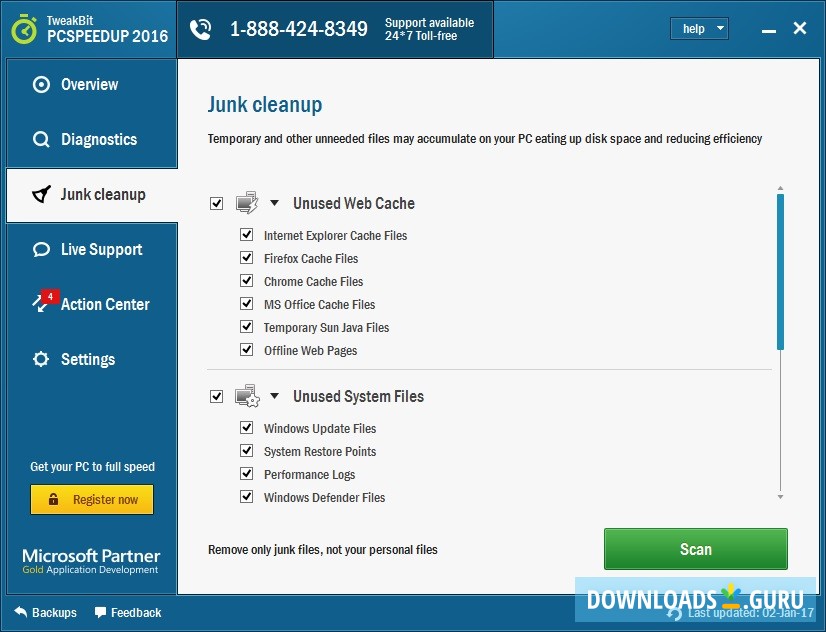Click the Unused Web Cache category icon

[247, 203]
